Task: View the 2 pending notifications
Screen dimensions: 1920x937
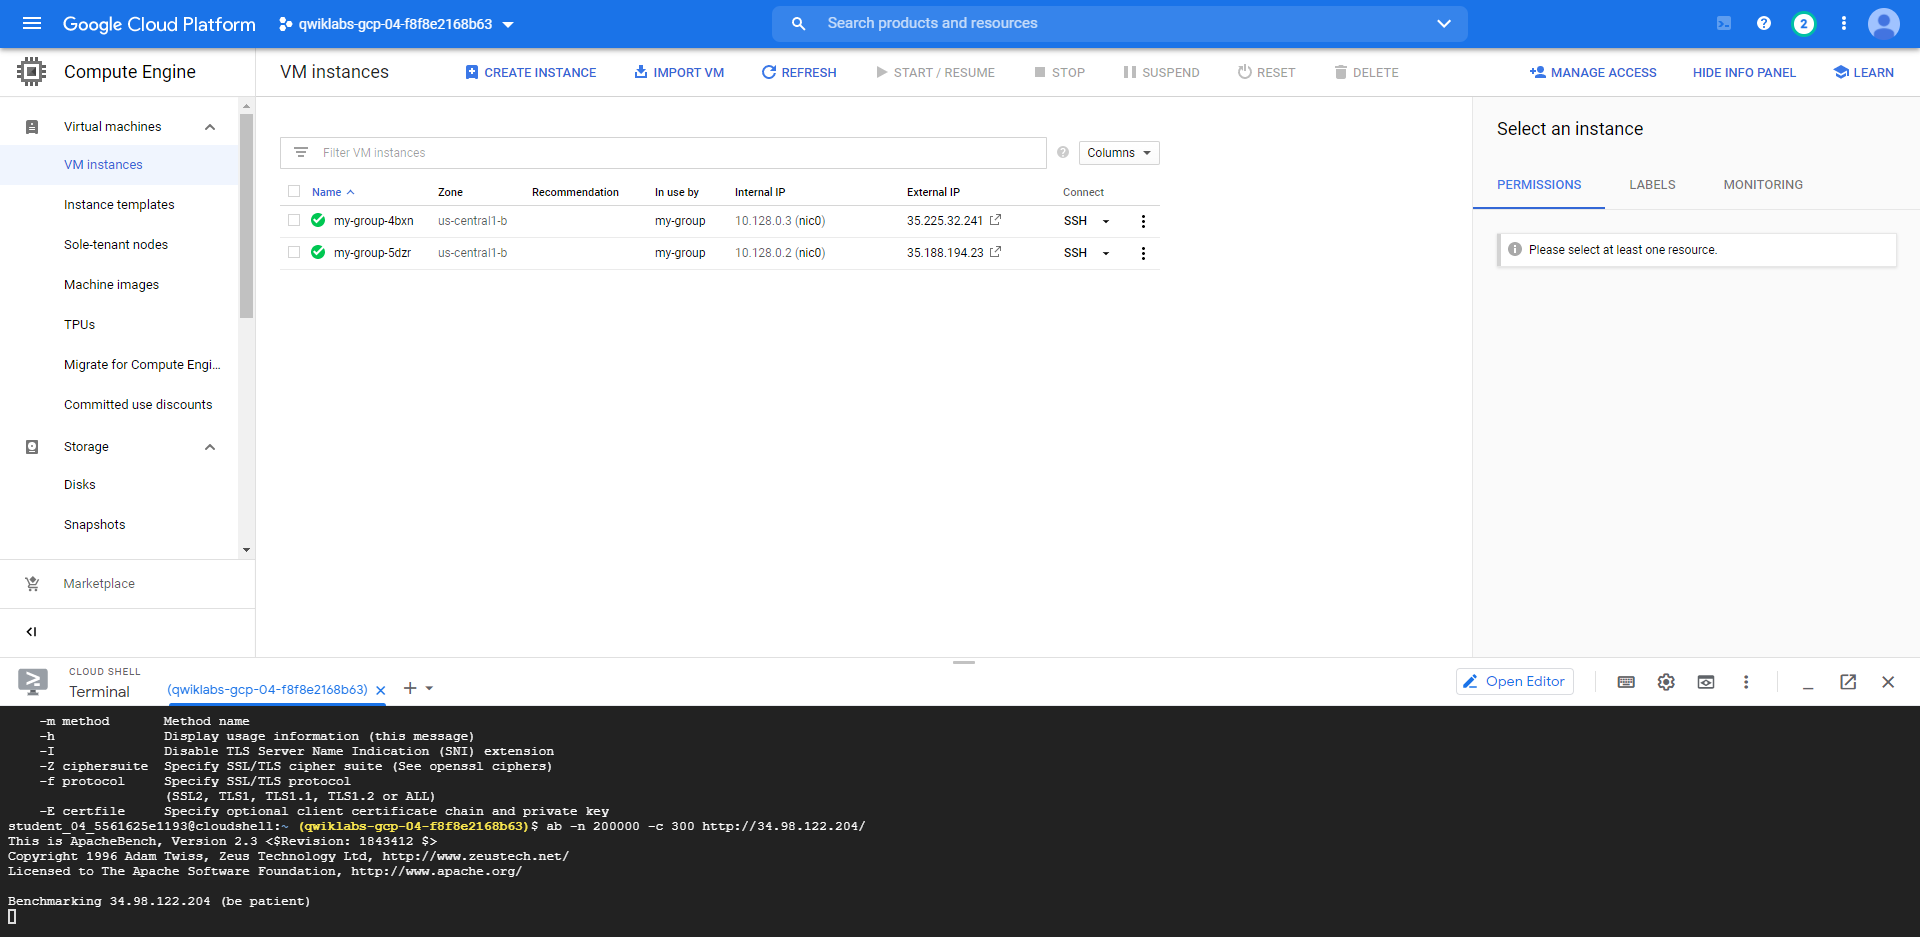Action: point(1804,23)
